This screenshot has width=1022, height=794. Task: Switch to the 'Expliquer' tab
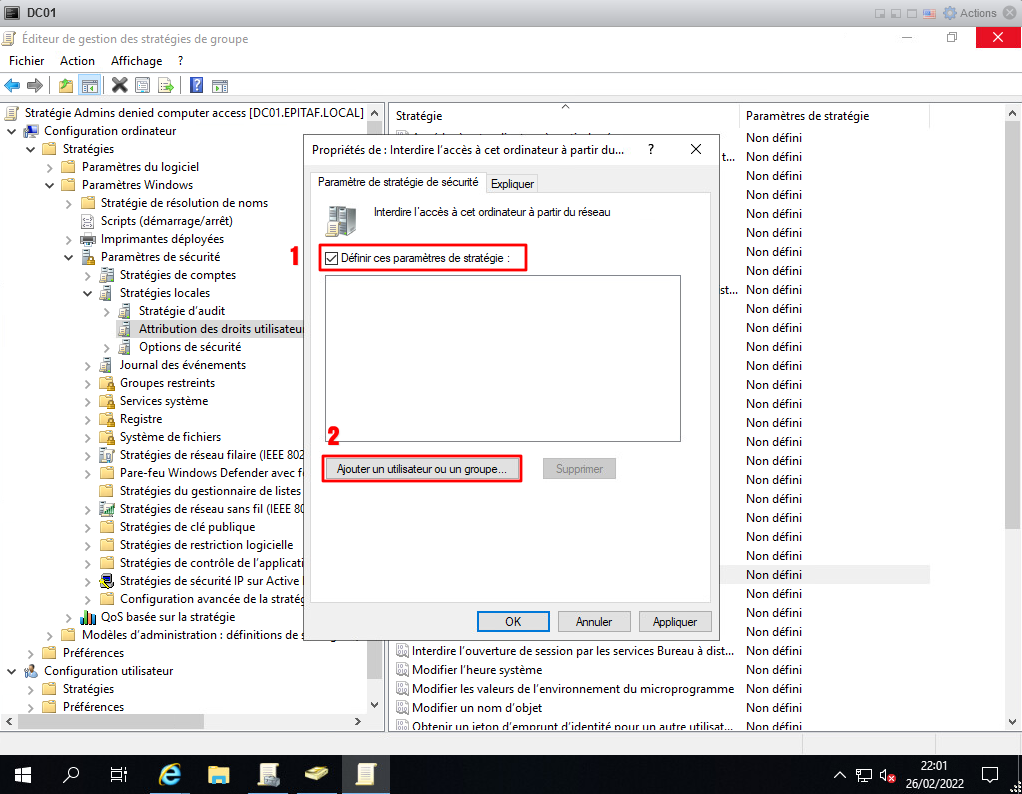point(512,183)
